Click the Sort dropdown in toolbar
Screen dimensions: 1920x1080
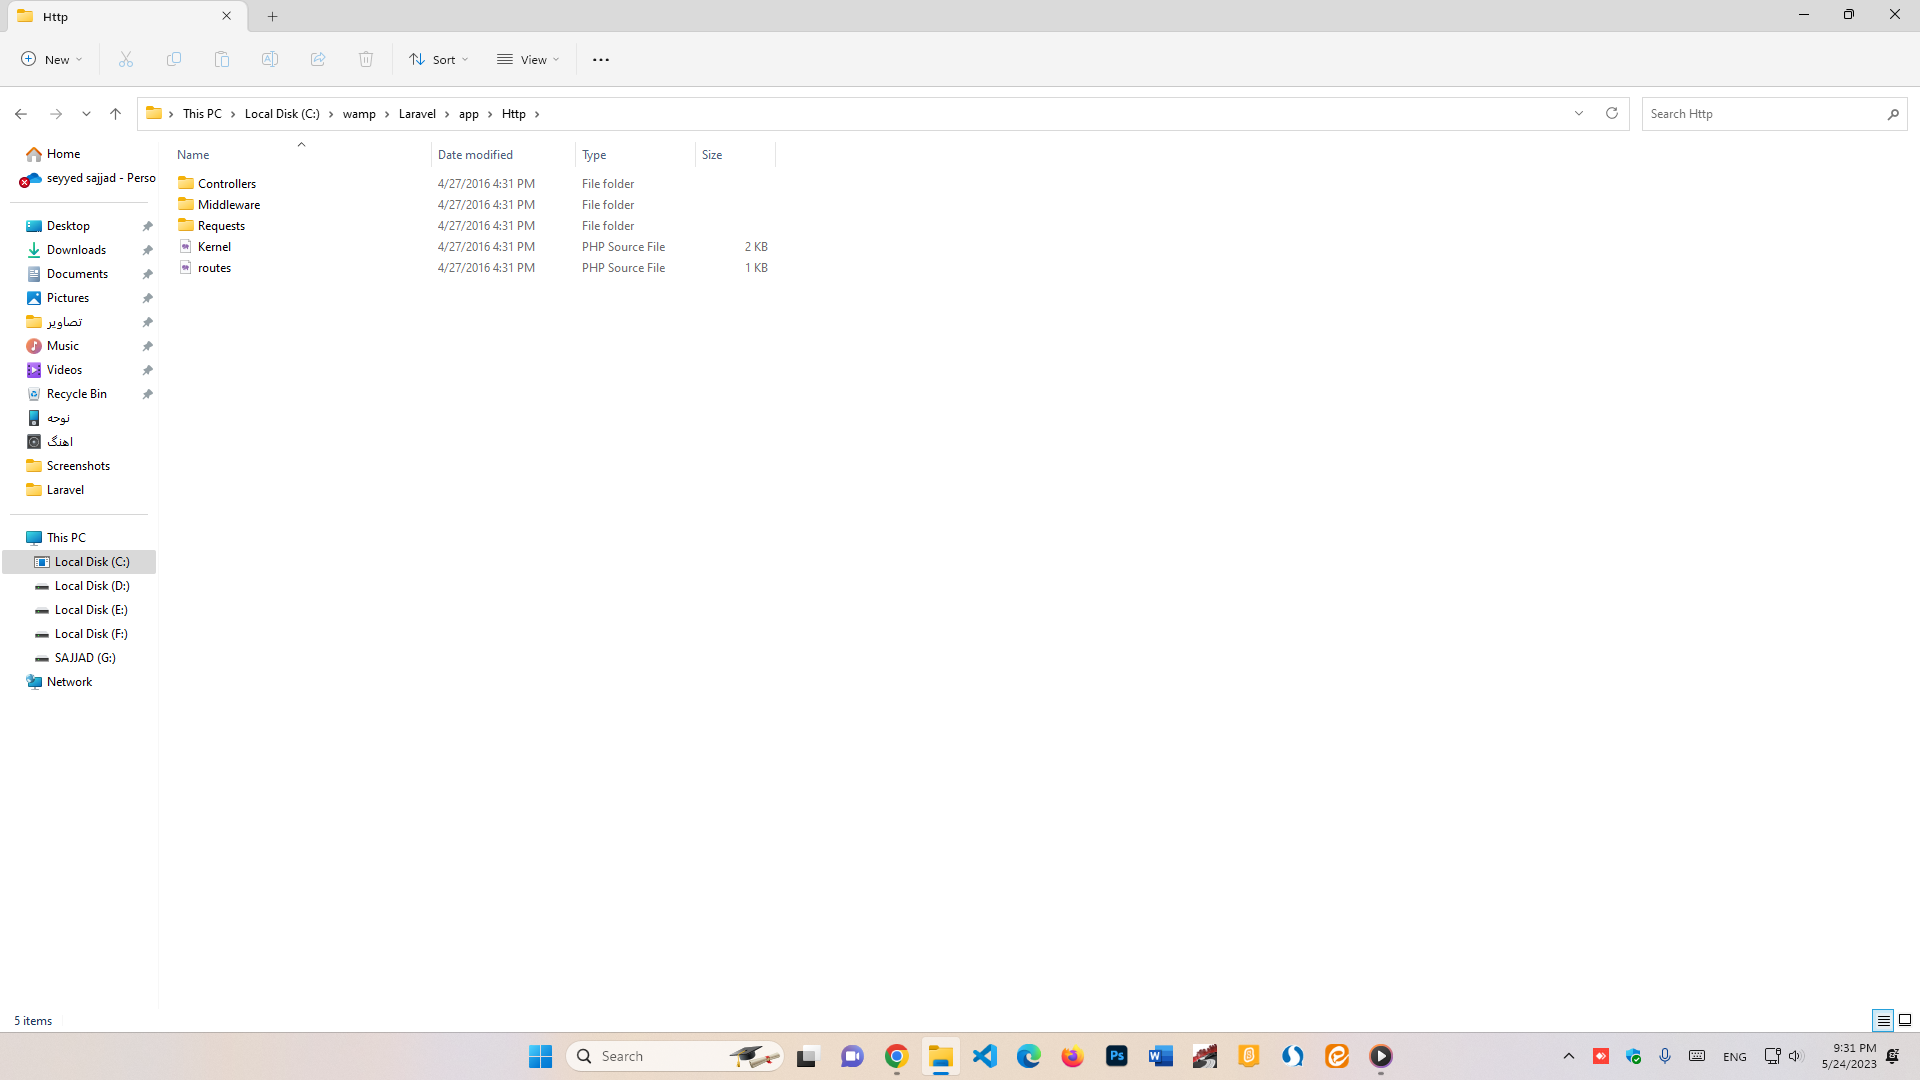(x=439, y=59)
